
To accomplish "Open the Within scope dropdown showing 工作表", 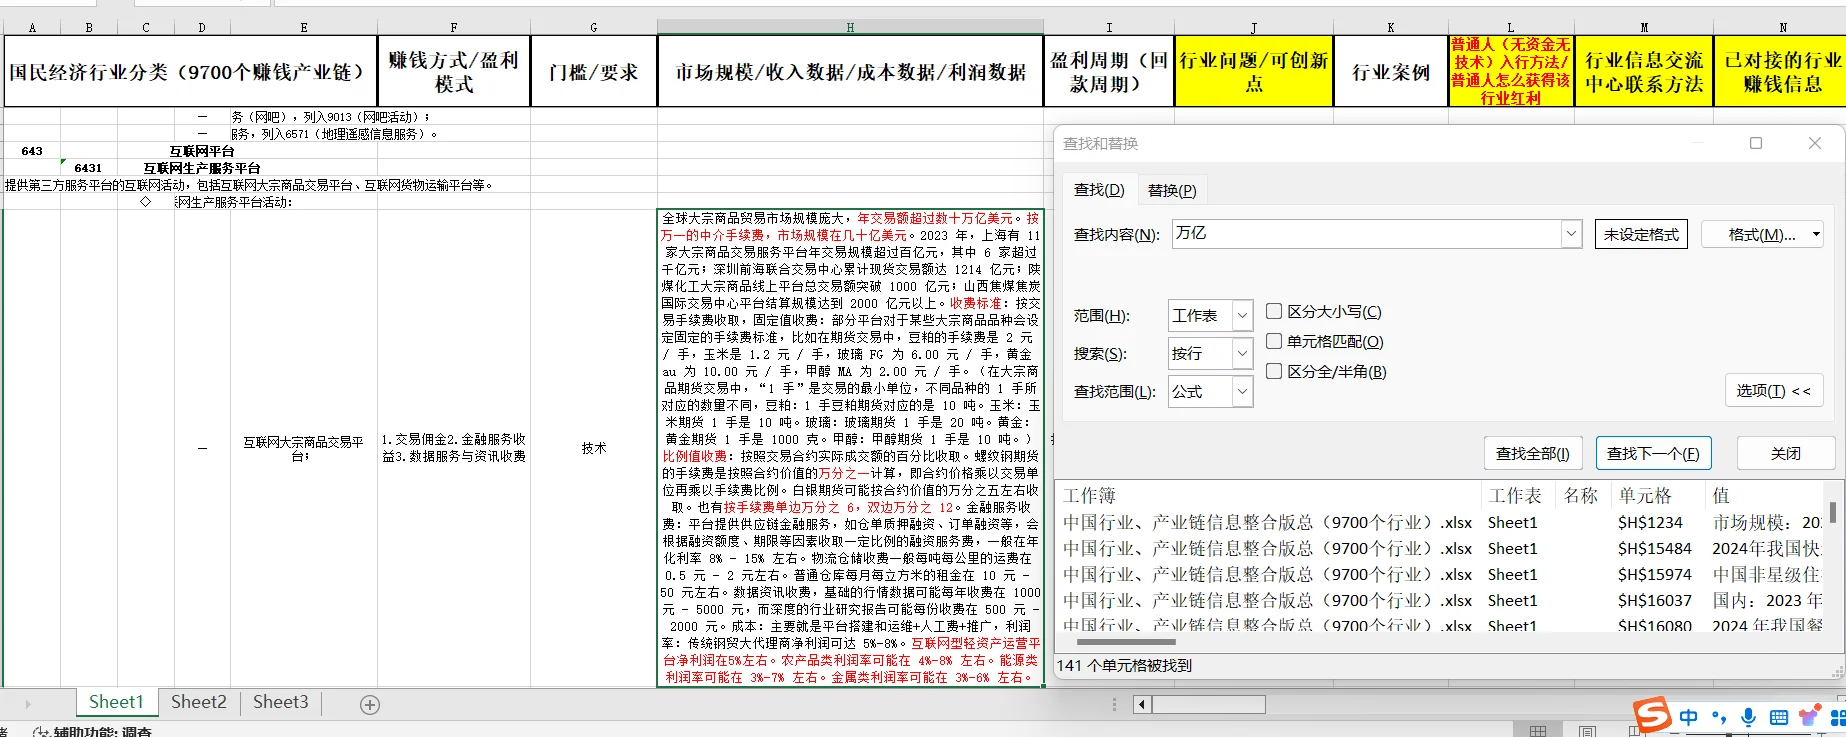I will pos(1242,316).
